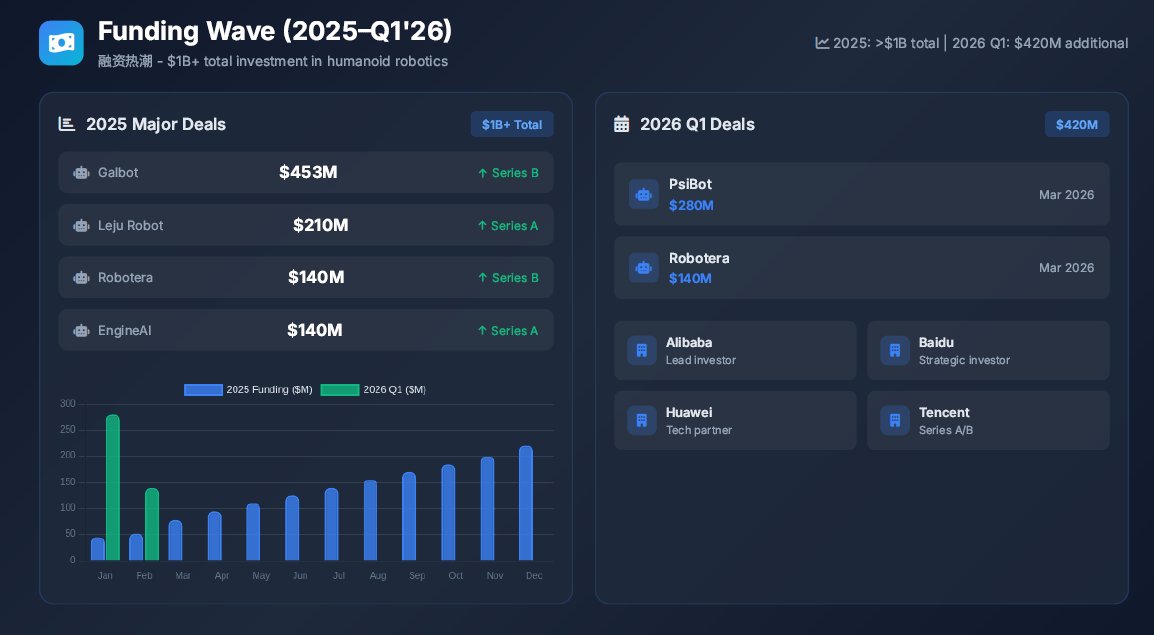Select the Galbot $453M amount
Image resolution: width=1154 pixels, height=635 pixels.
308,172
